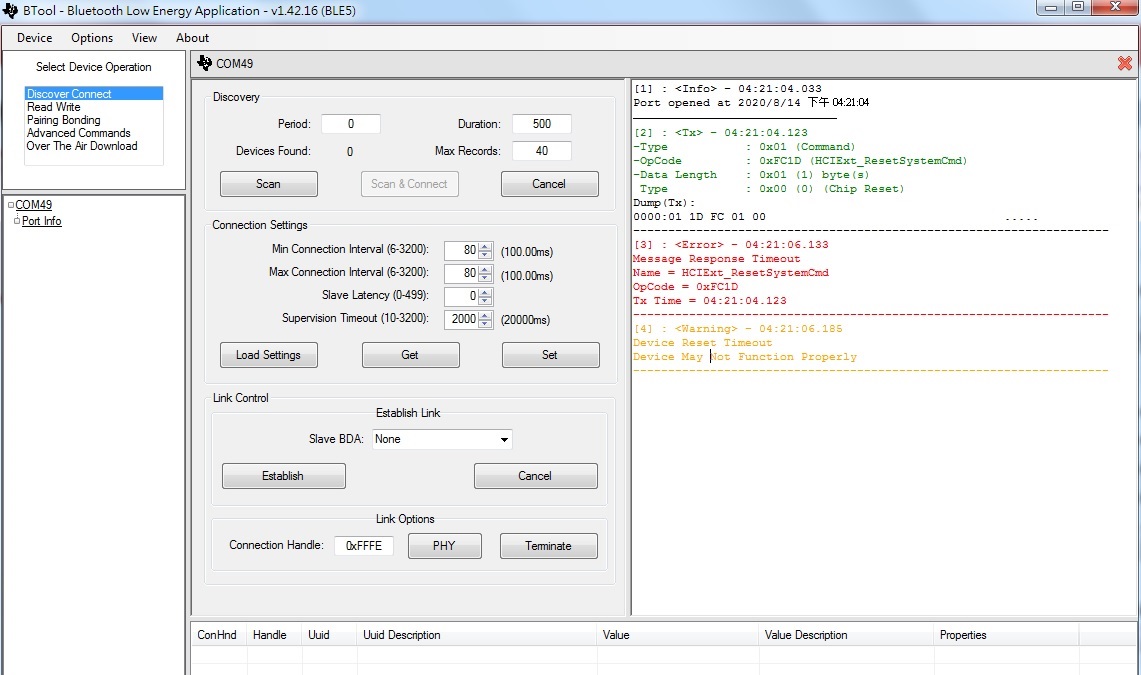Click the COM49 panel header icon
The image size is (1141, 675).
[x=205, y=63]
